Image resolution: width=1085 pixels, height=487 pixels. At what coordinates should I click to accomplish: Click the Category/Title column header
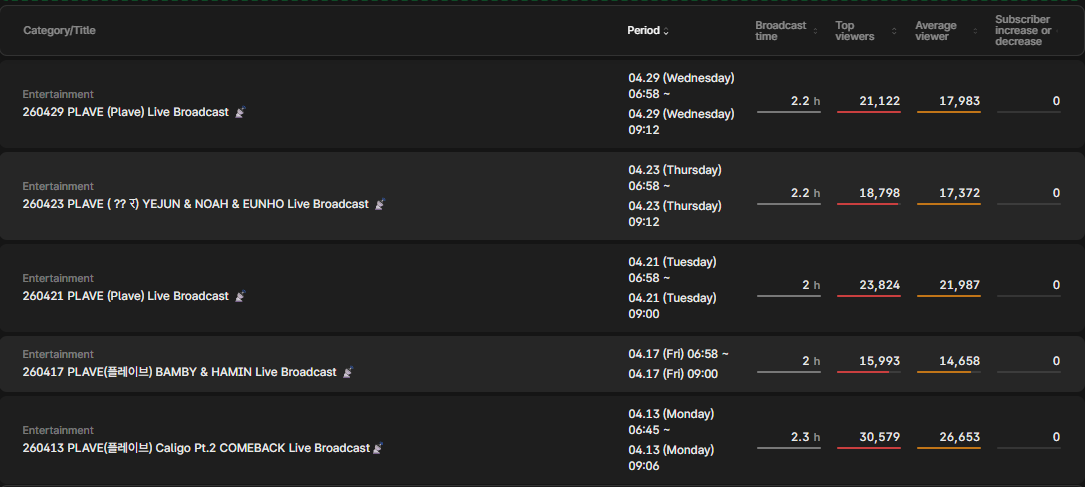[x=60, y=30]
